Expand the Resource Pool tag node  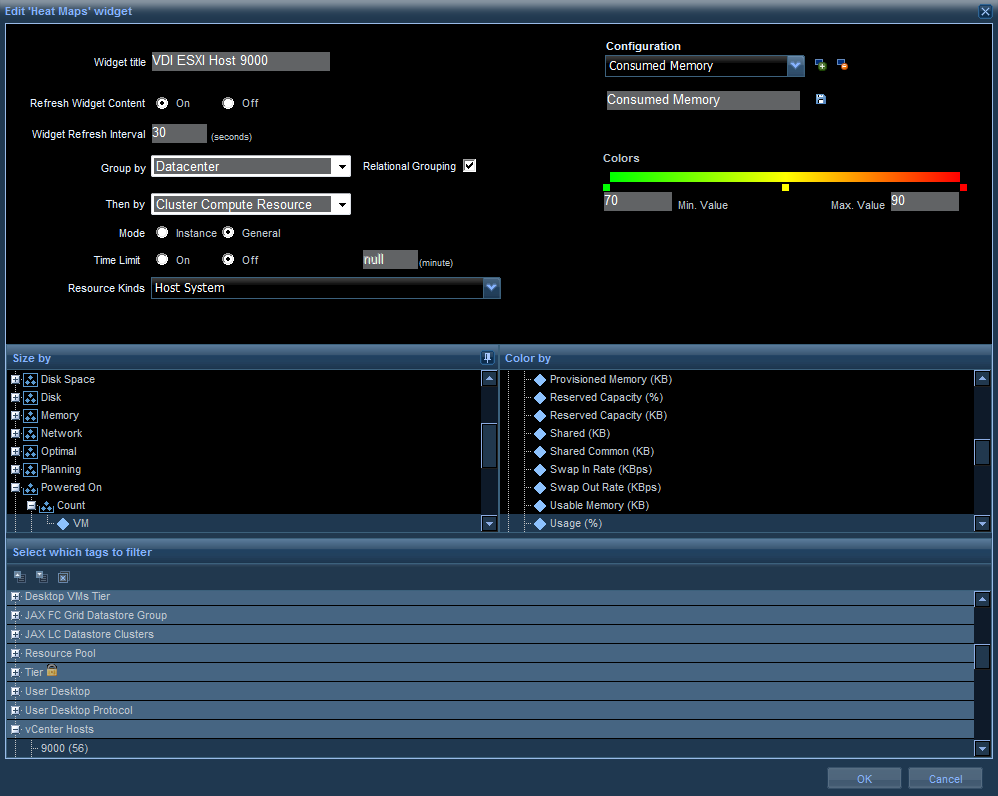pyautogui.click(x=15, y=653)
